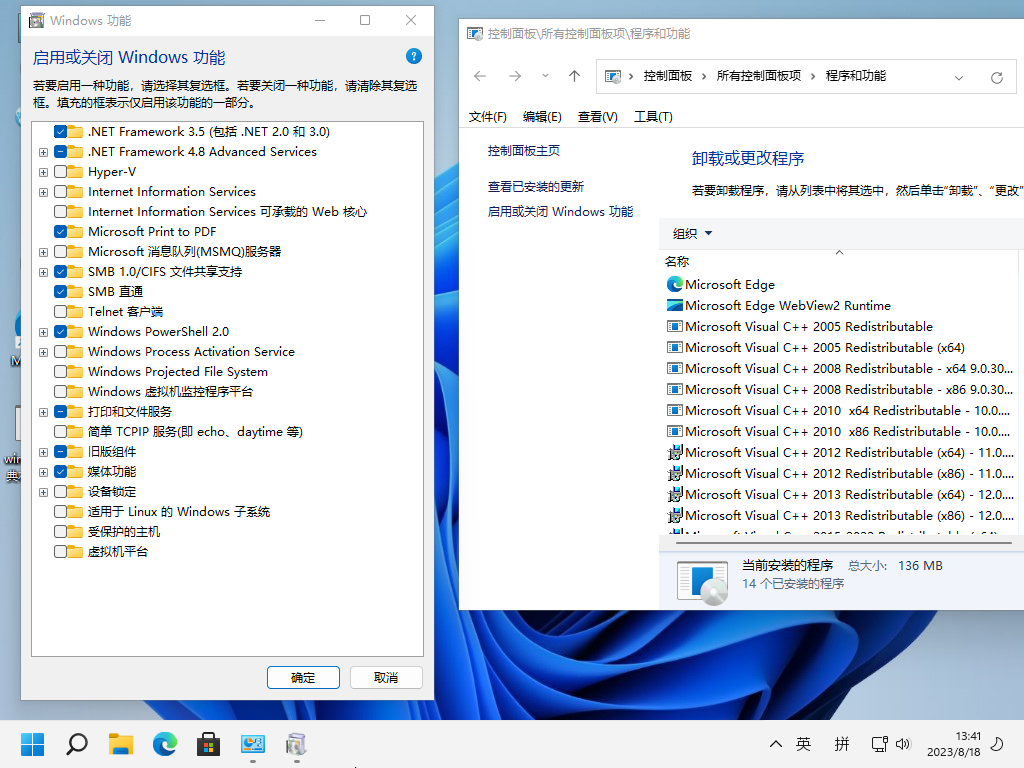Expand 打印和文件服务 node
This screenshot has width=1024, height=768.
click(x=43, y=412)
